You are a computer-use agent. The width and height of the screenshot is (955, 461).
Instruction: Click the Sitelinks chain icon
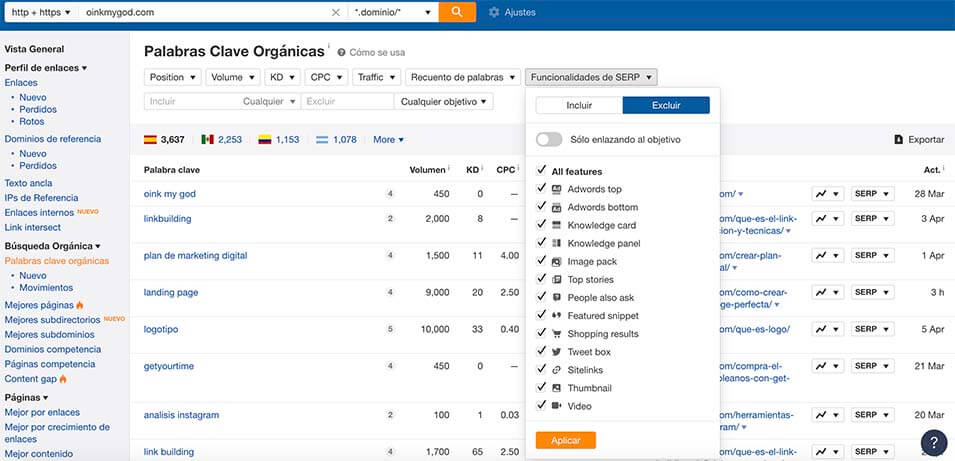[556, 370]
